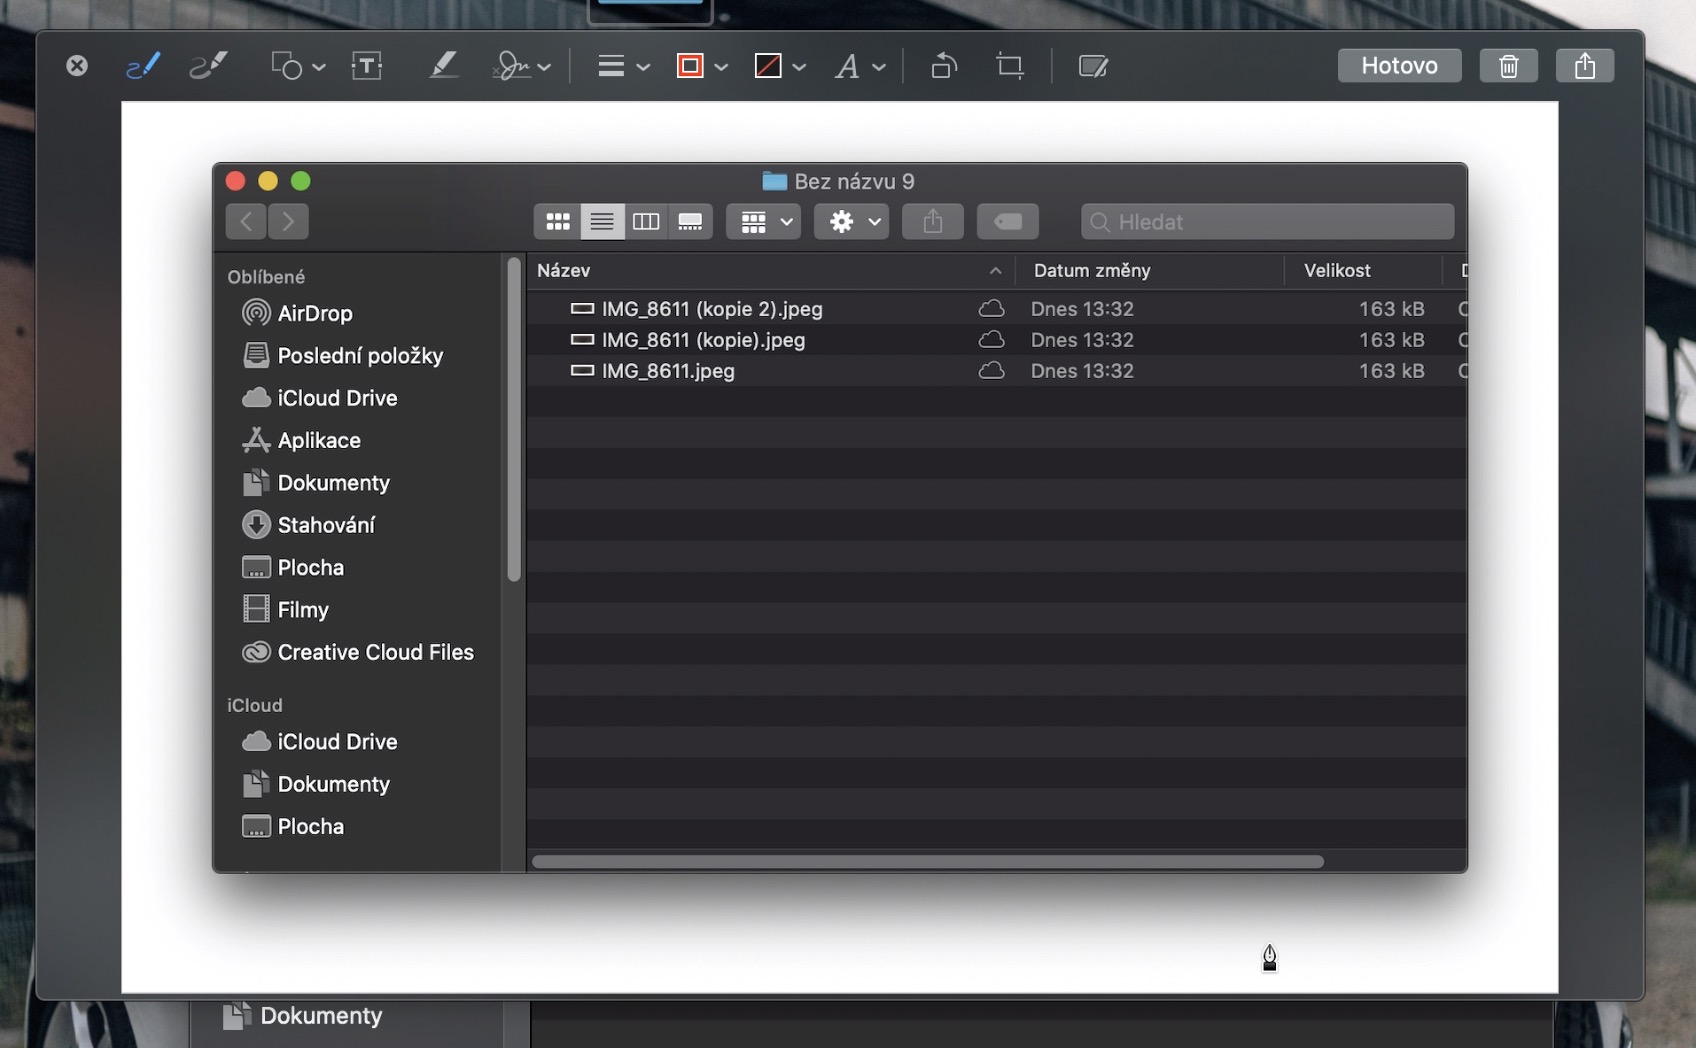Open Poslední položky in the sidebar
The image size is (1696, 1048).
342,355
